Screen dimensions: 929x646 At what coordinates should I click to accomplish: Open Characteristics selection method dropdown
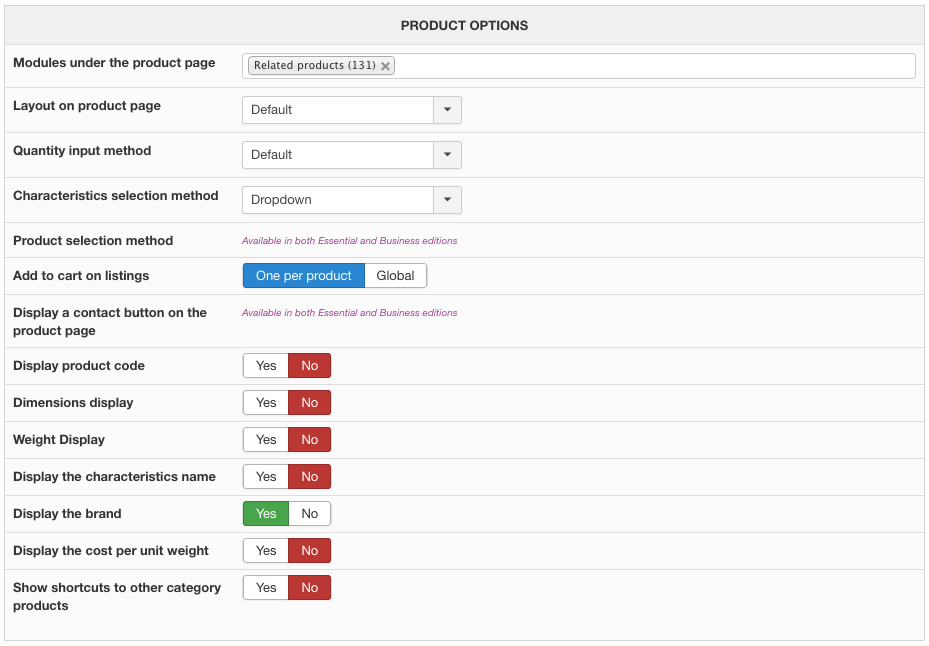pyautogui.click(x=351, y=200)
